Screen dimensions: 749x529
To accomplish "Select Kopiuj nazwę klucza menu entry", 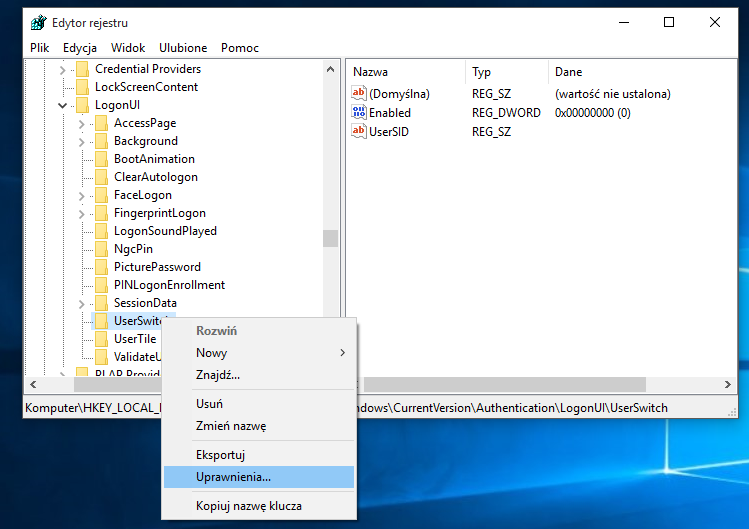I will coord(258,506).
